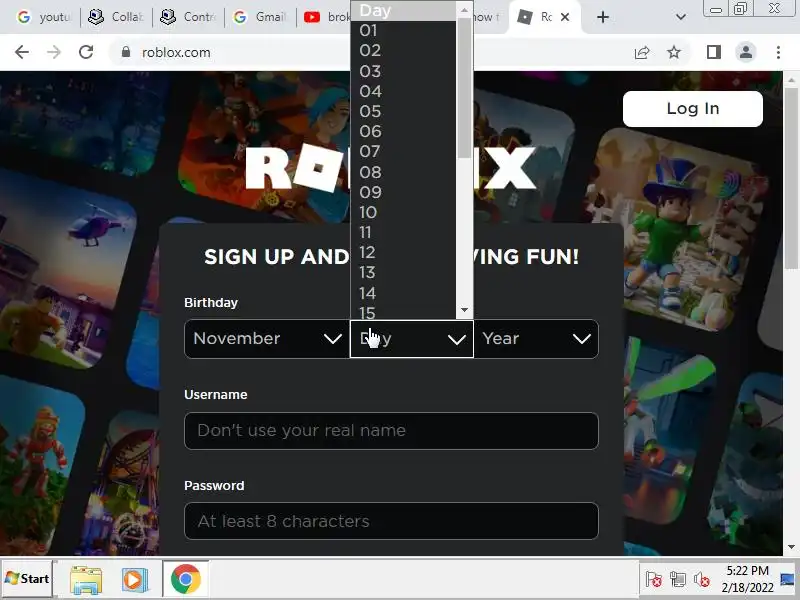Screen dimensions: 800x600
Task: Switch to the Gmail tab
Action: tap(260, 17)
